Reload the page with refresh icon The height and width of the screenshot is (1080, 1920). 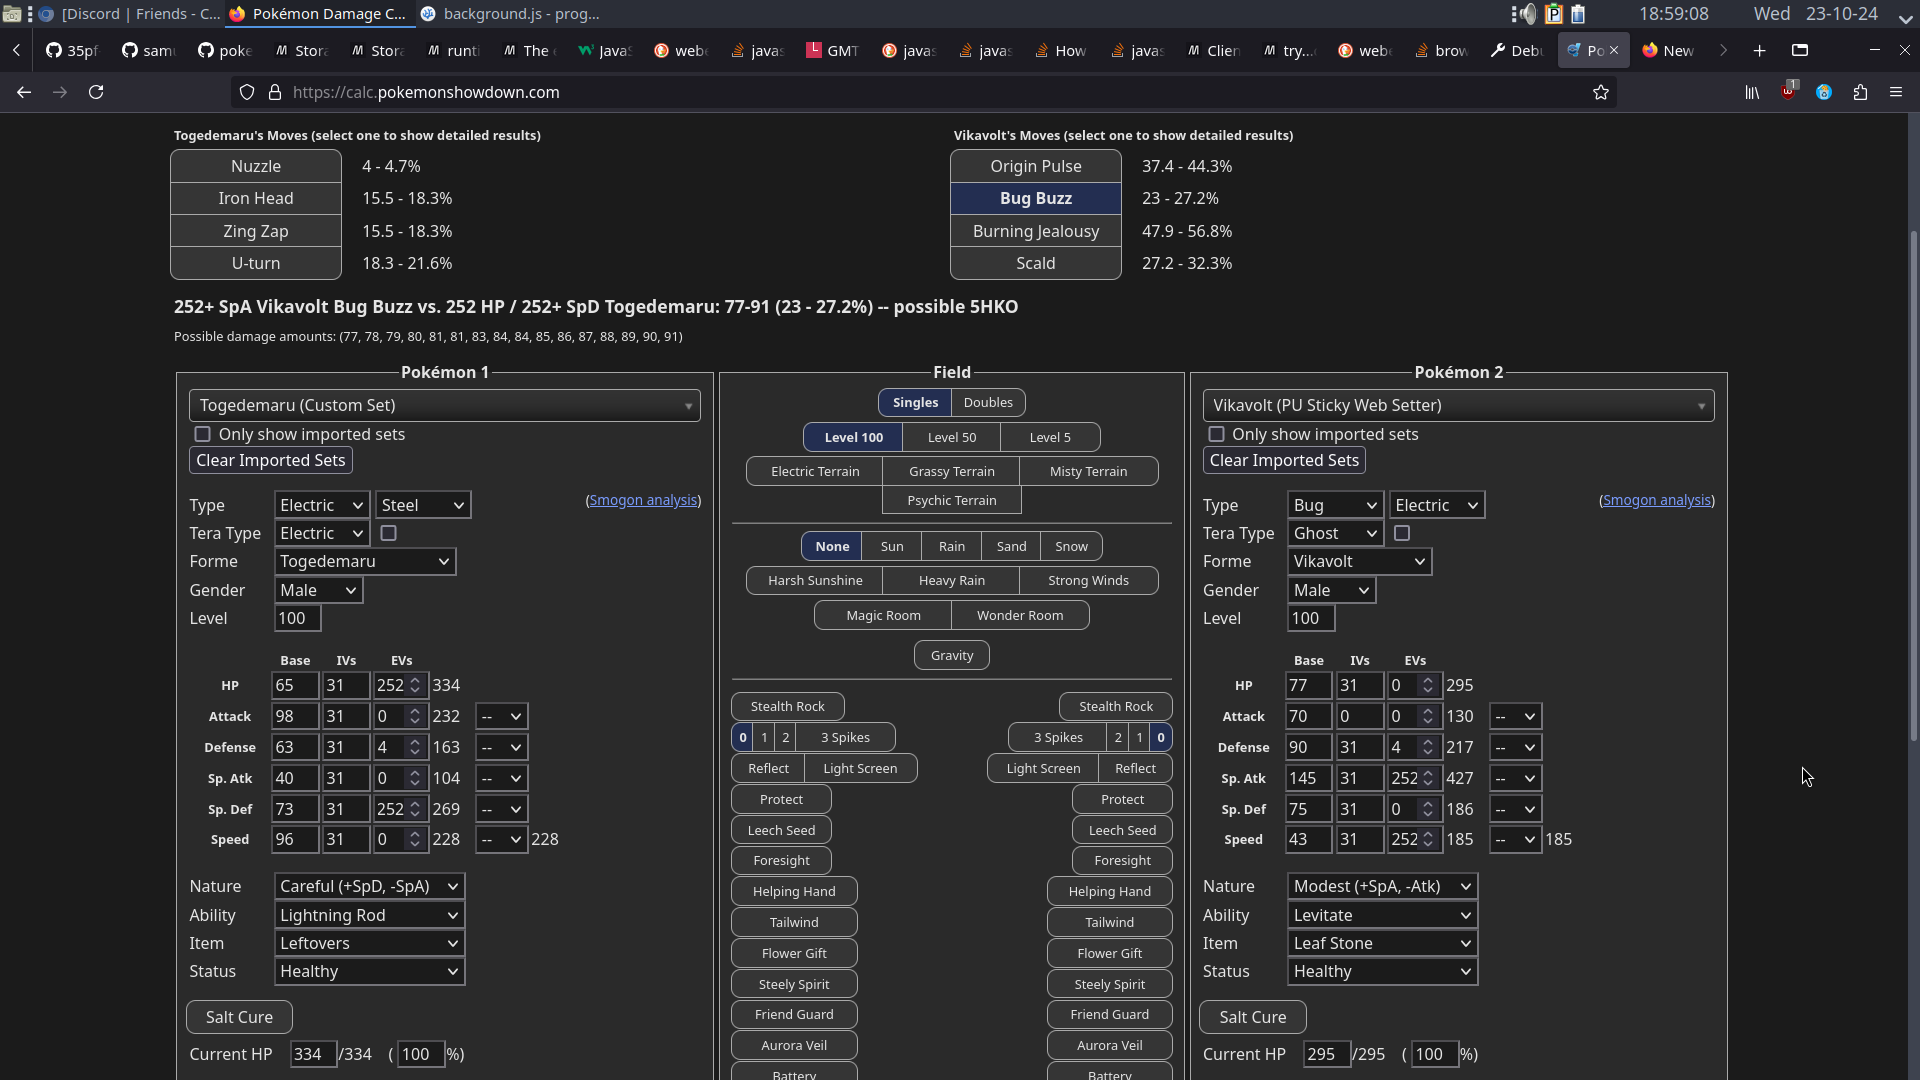coord(96,92)
